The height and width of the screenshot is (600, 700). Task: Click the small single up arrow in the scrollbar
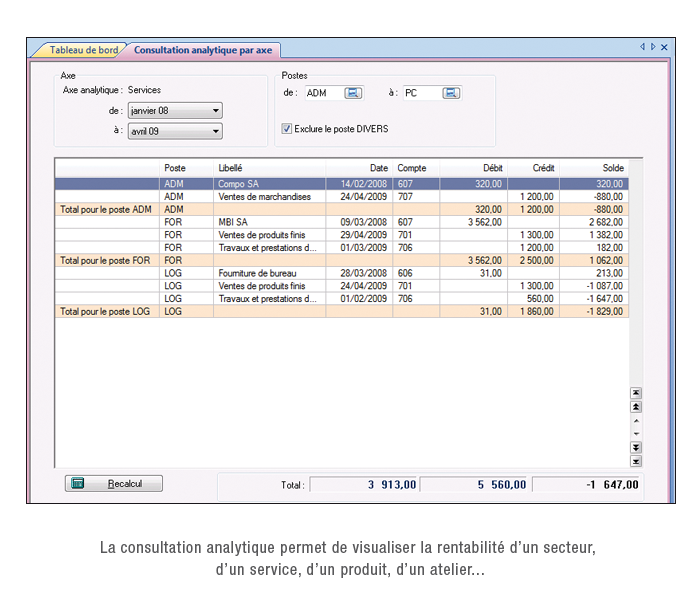coord(636,421)
